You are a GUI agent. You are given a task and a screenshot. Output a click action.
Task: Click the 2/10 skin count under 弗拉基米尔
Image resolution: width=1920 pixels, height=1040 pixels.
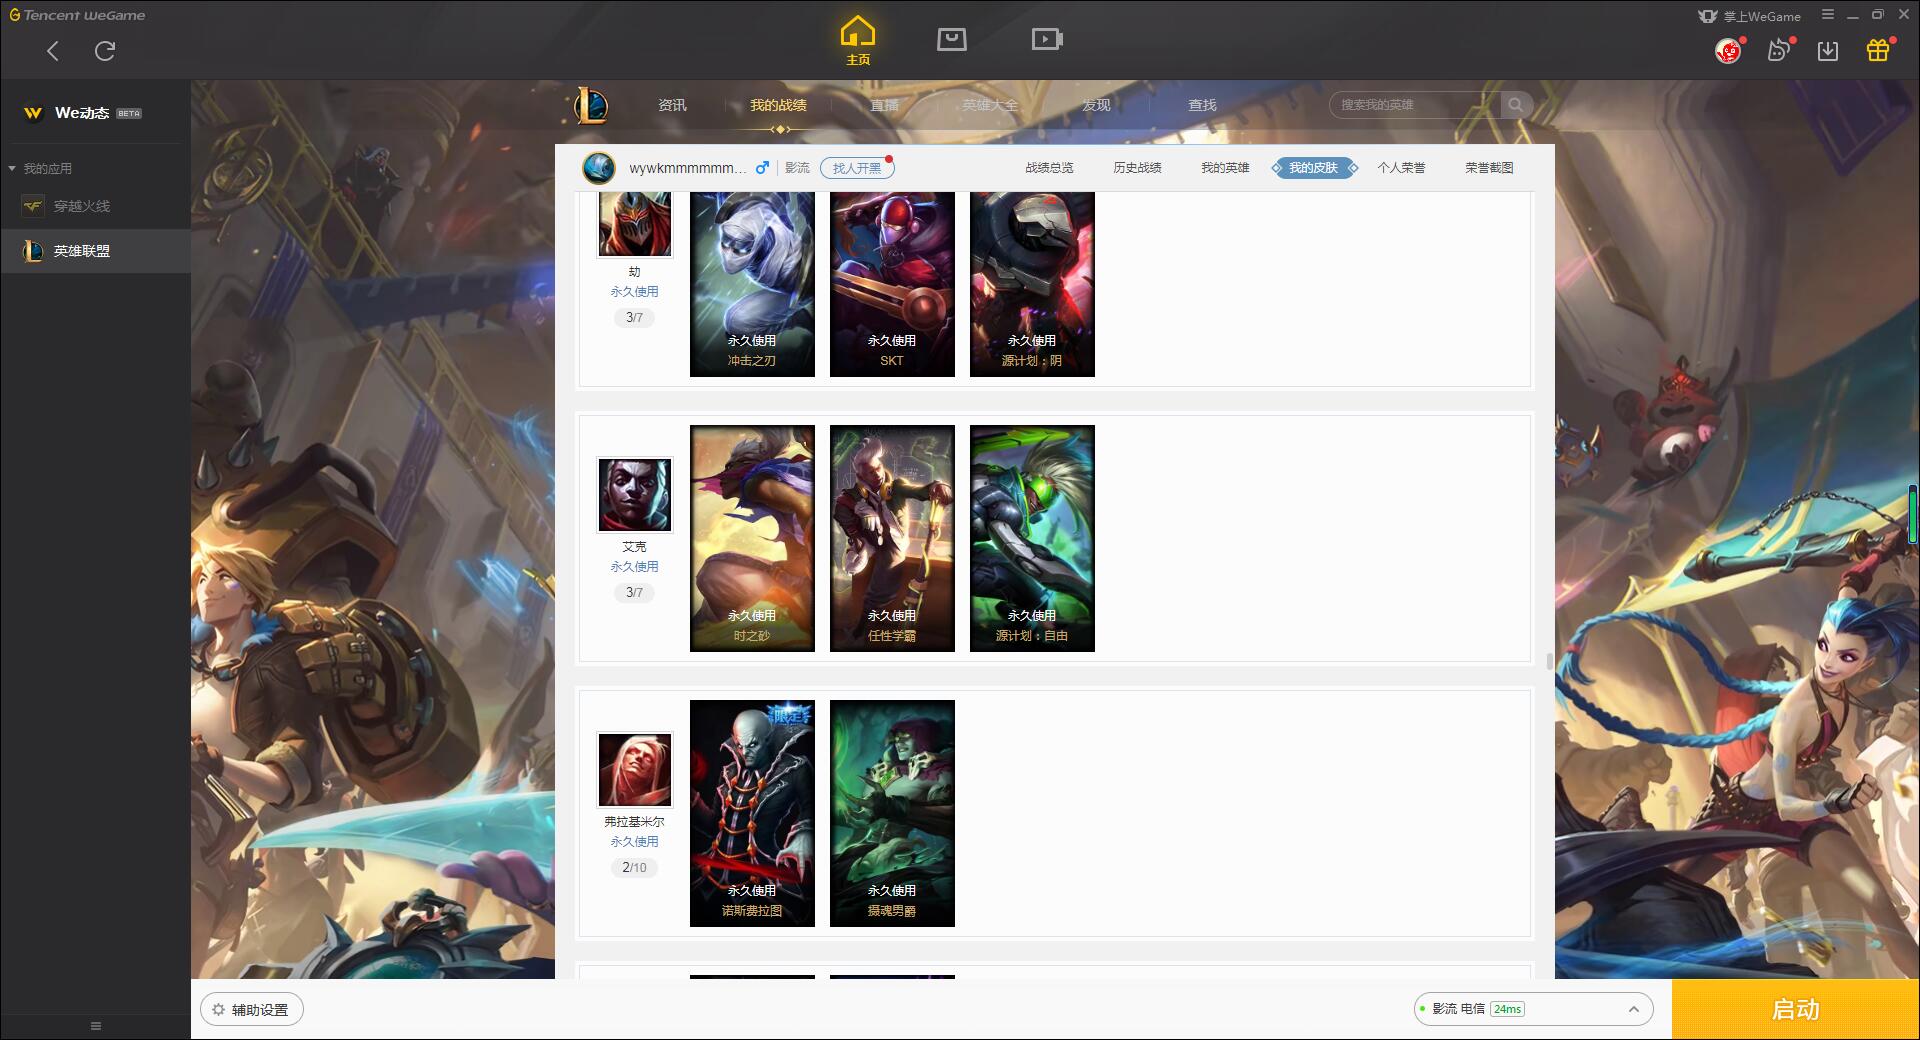click(x=634, y=868)
